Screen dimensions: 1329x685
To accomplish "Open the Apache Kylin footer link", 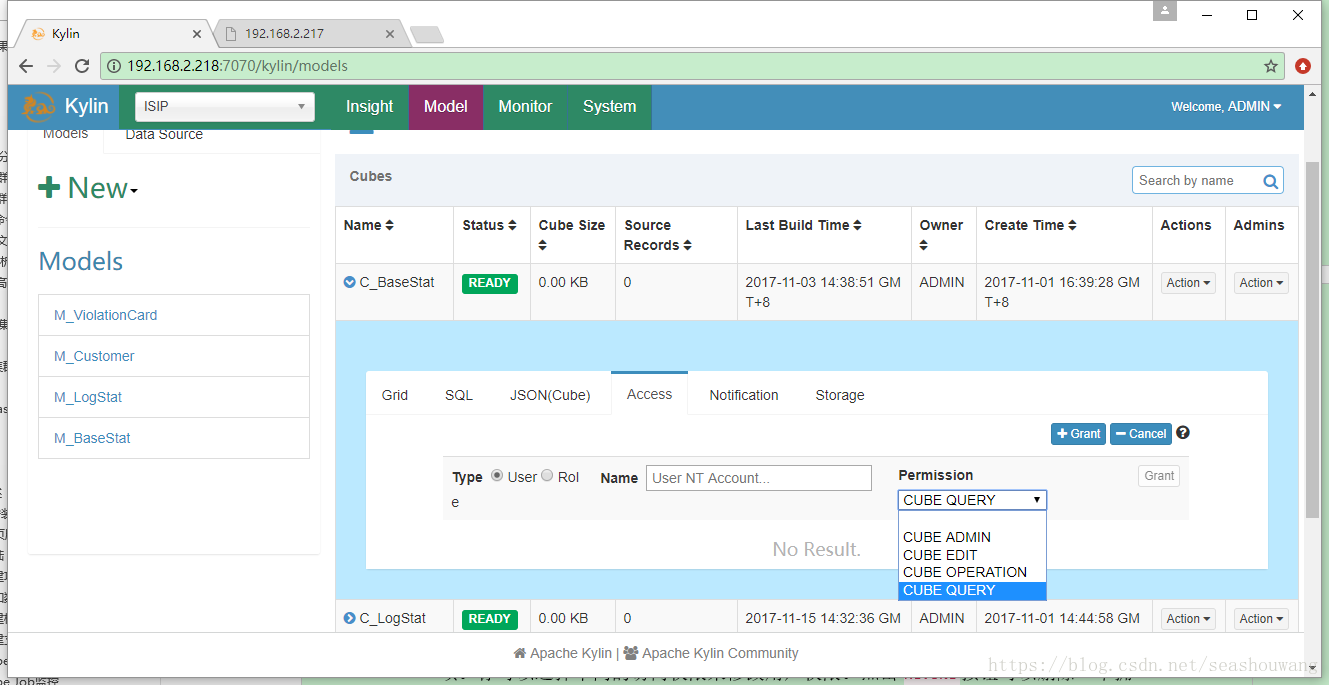I will [562, 653].
